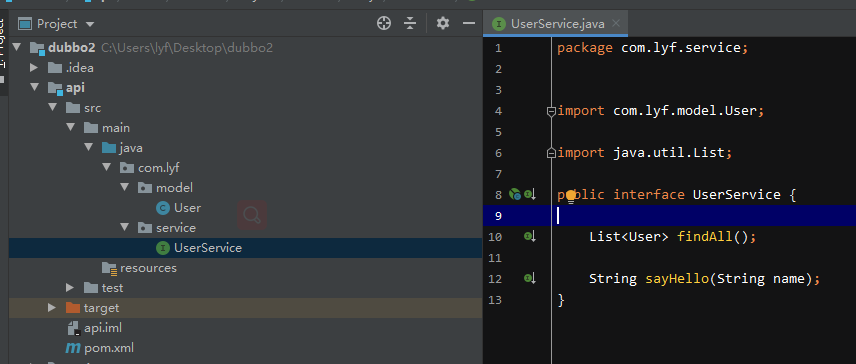Screen dimensions: 856x364
Task: Collapse the dubbo2 root node
Action: coord(16,47)
